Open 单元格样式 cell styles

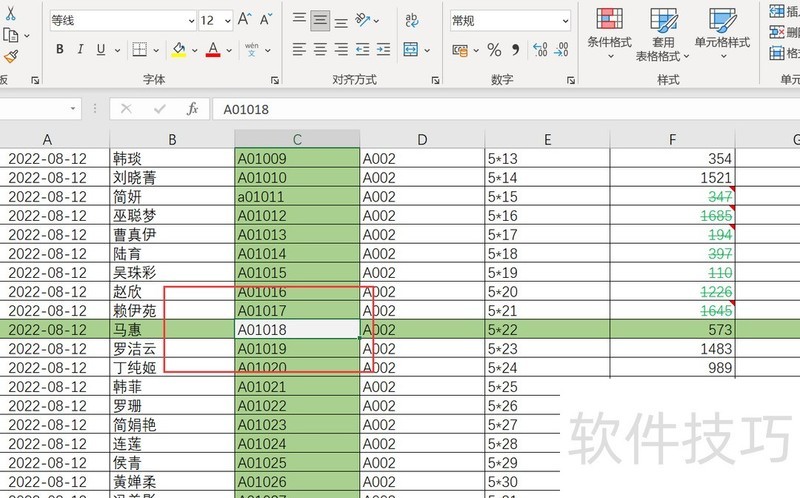point(722,33)
